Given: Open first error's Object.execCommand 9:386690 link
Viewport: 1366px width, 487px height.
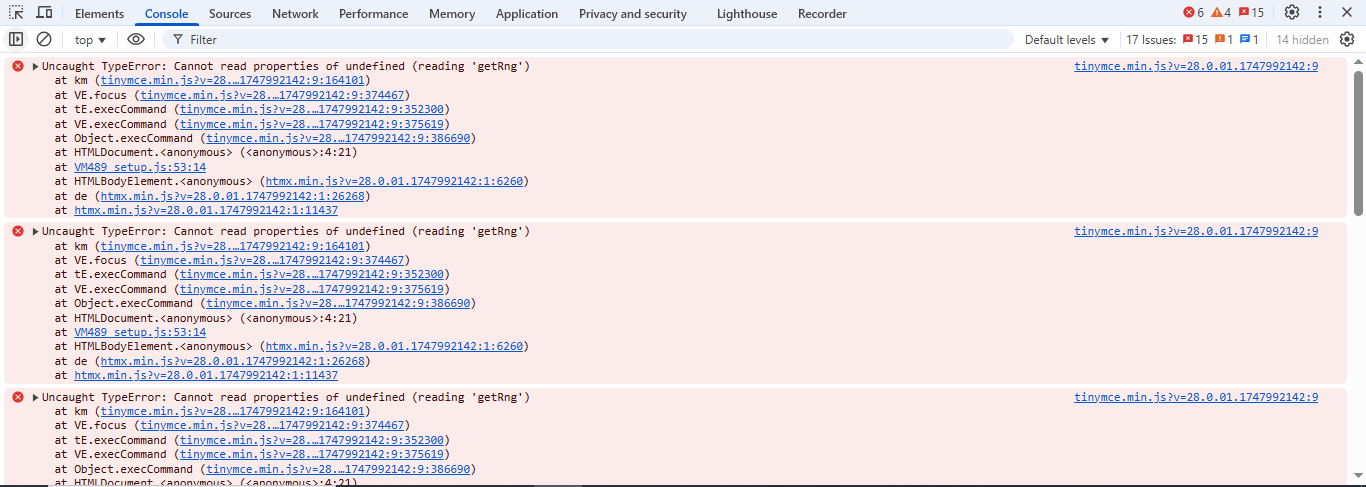Looking at the screenshot, I should click(340, 138).
